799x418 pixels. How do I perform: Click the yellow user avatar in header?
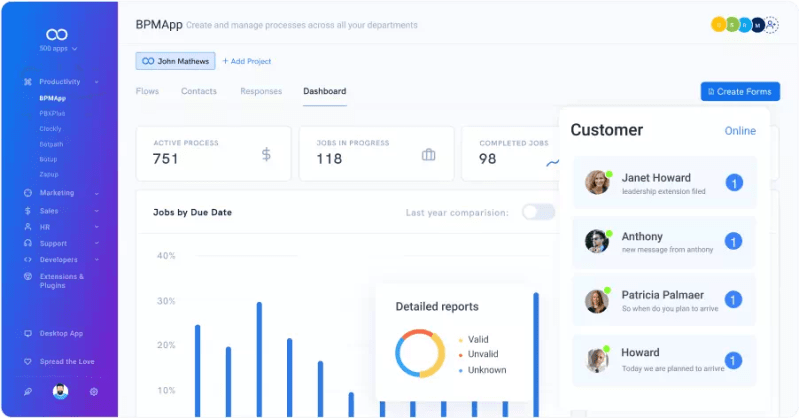pos(718,24)
